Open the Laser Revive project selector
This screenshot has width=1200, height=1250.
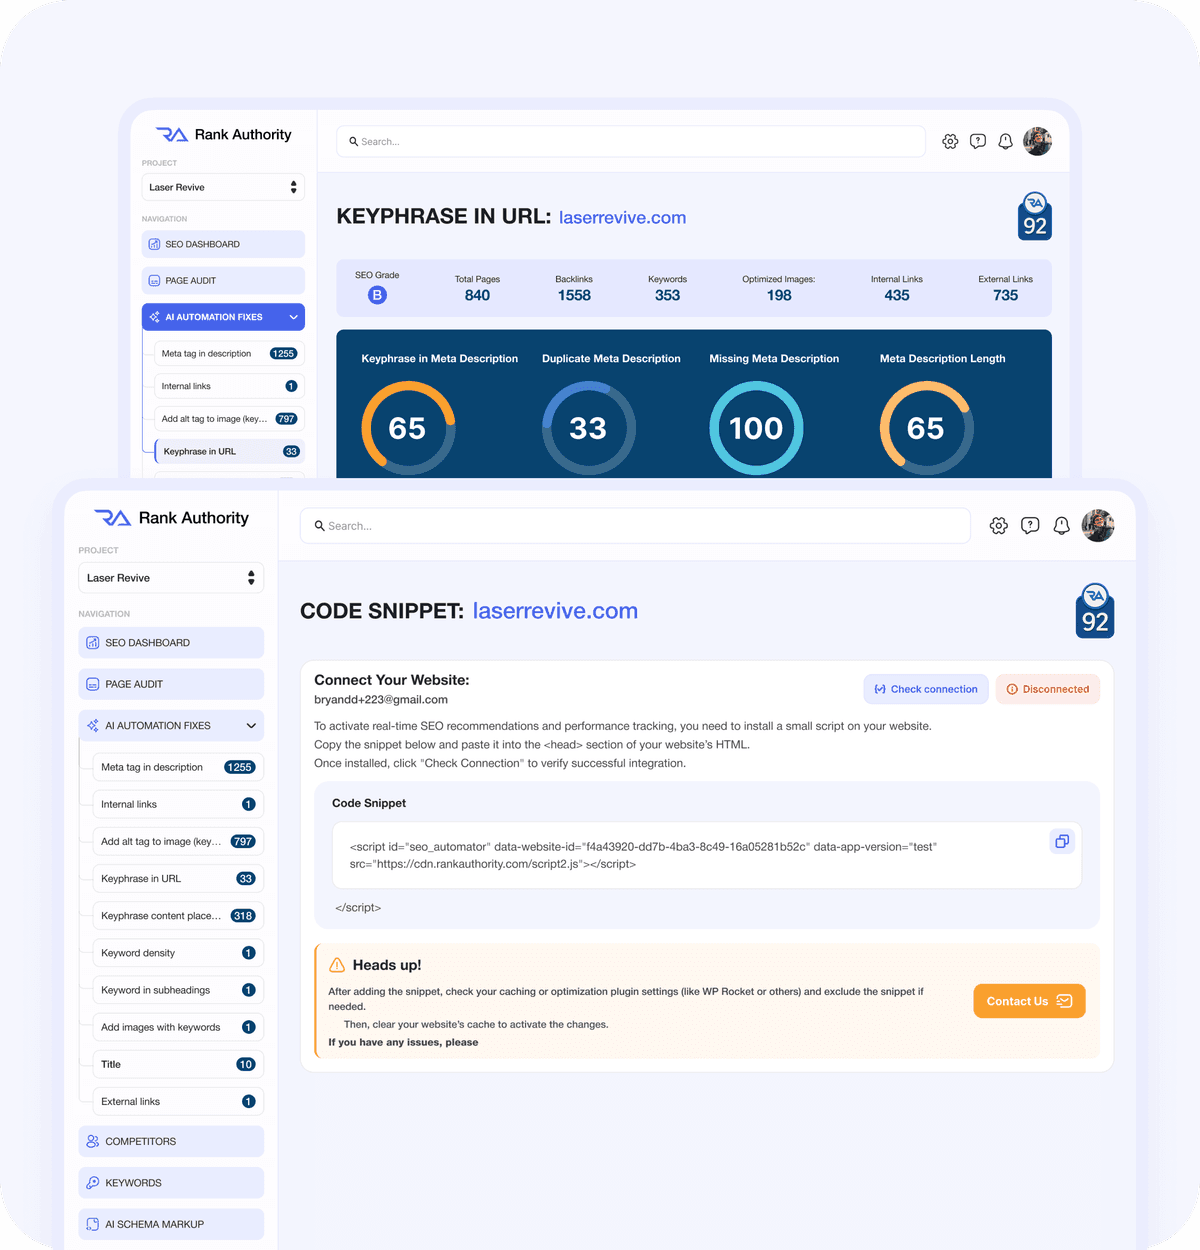pos(171,577)
